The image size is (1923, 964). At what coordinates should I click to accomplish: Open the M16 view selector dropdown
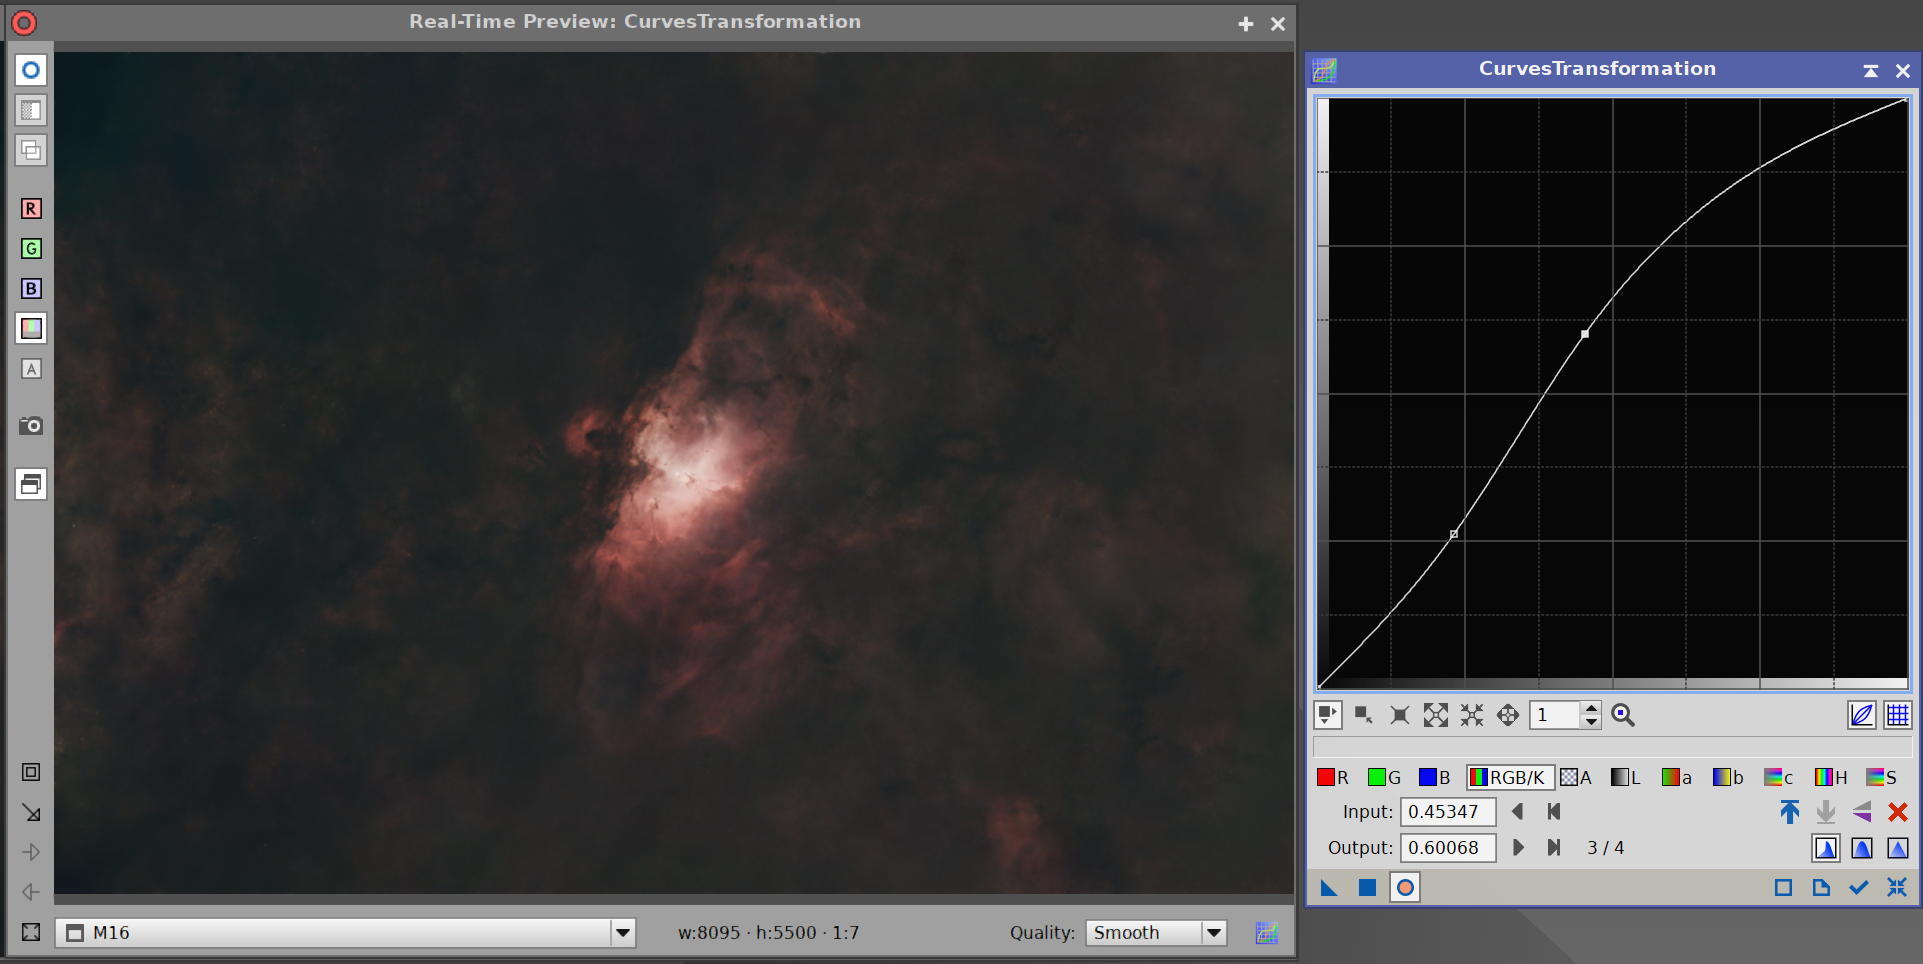point(622,932)
